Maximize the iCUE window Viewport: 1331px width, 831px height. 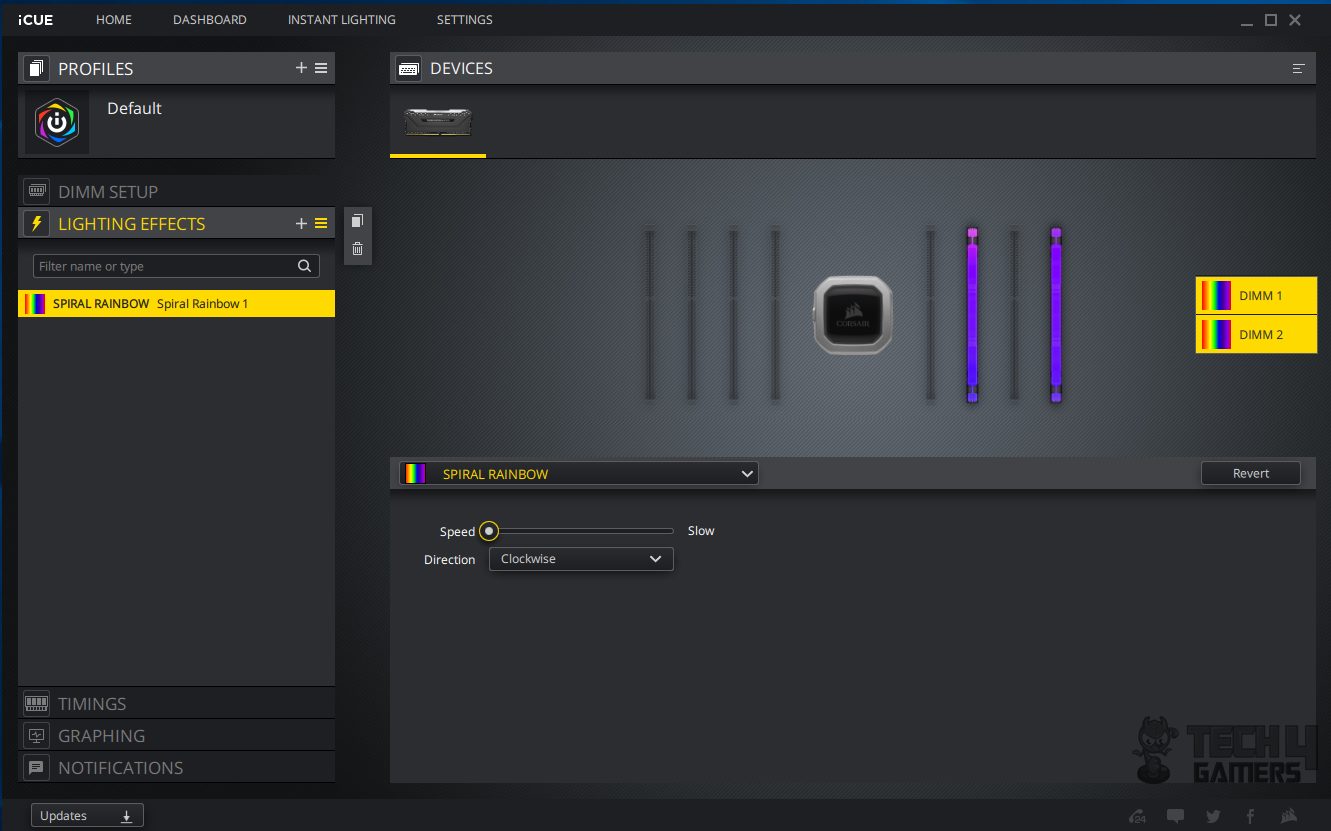tap(1271, 20)
